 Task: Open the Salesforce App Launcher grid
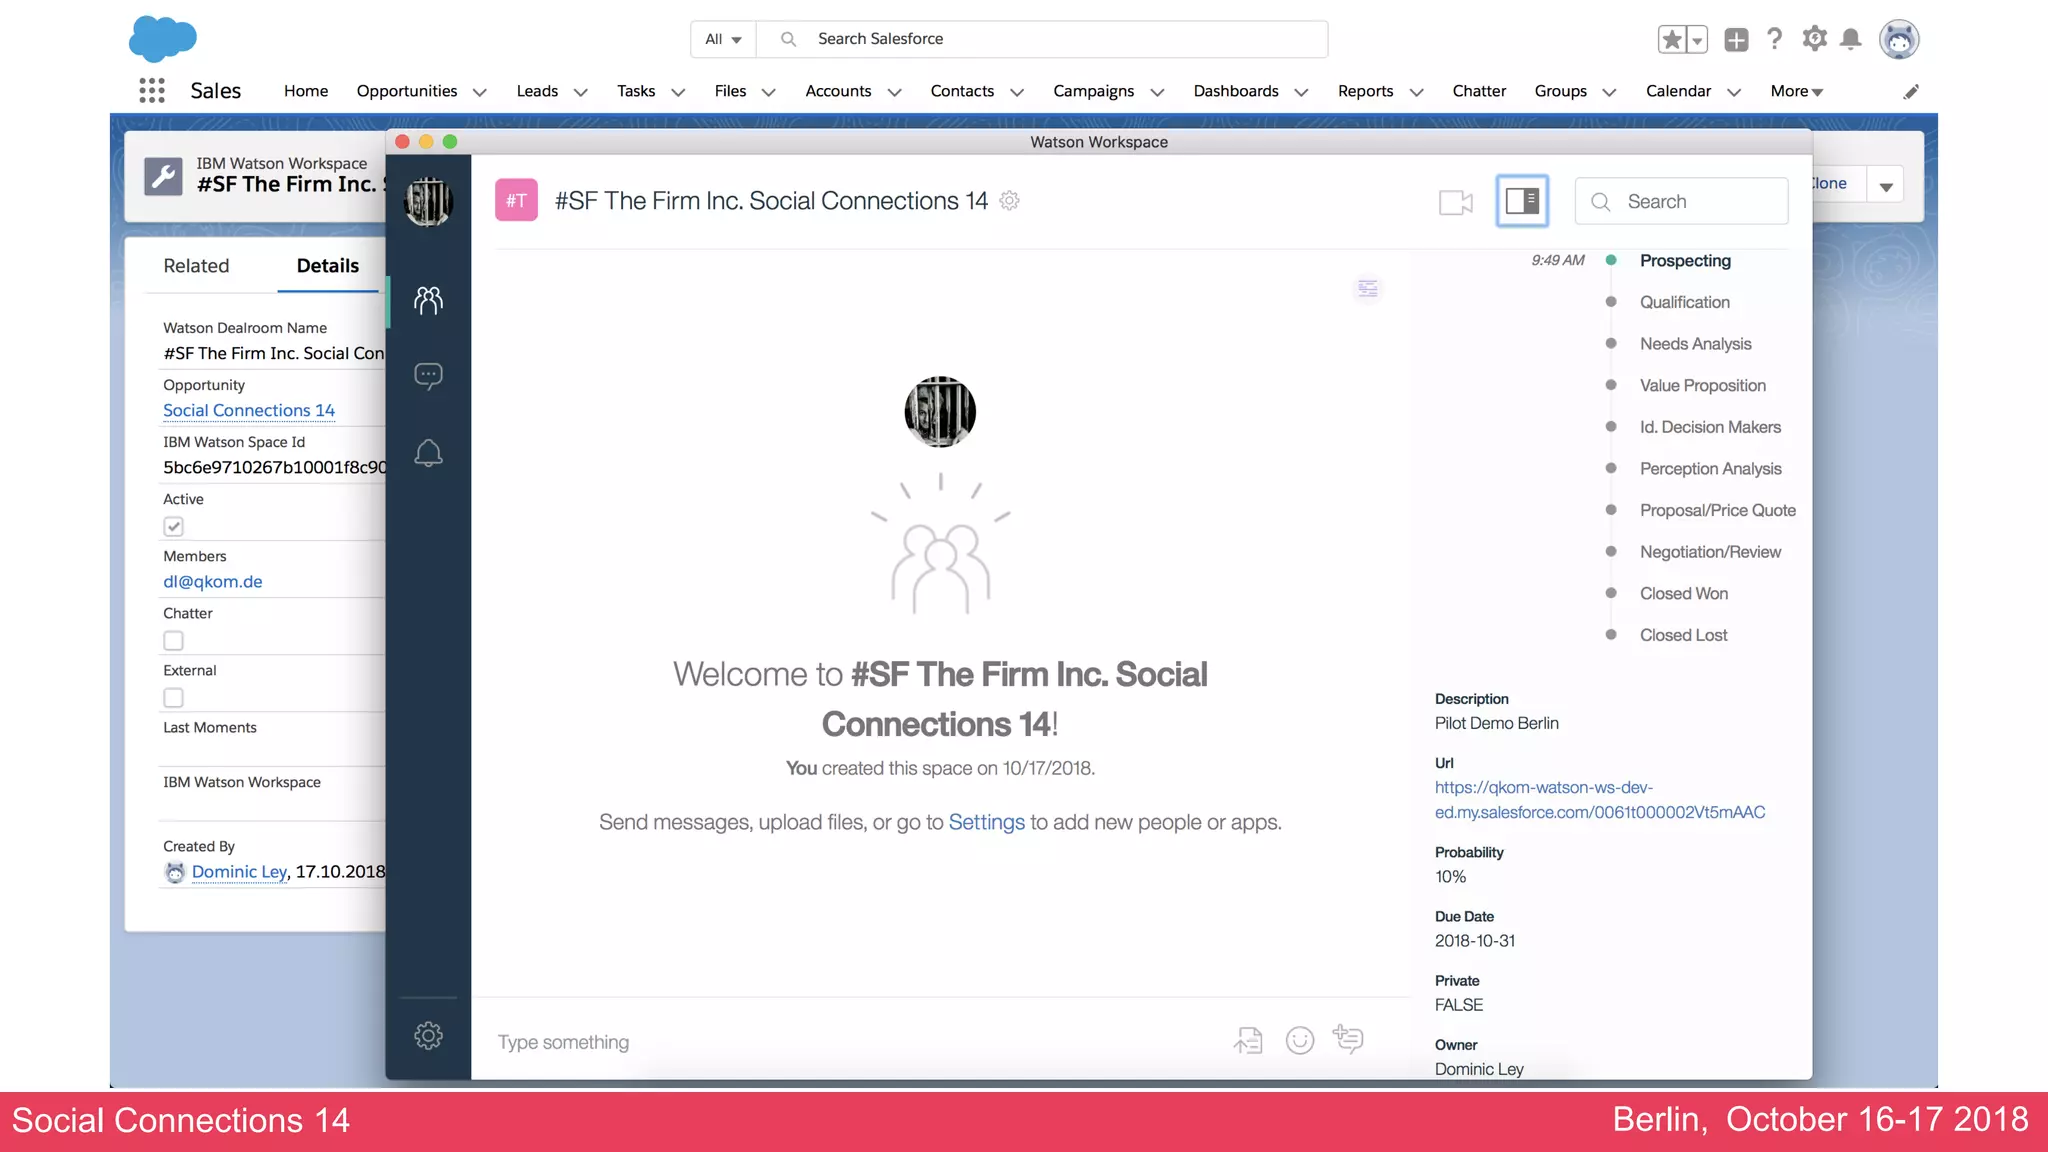pos(152,91)
